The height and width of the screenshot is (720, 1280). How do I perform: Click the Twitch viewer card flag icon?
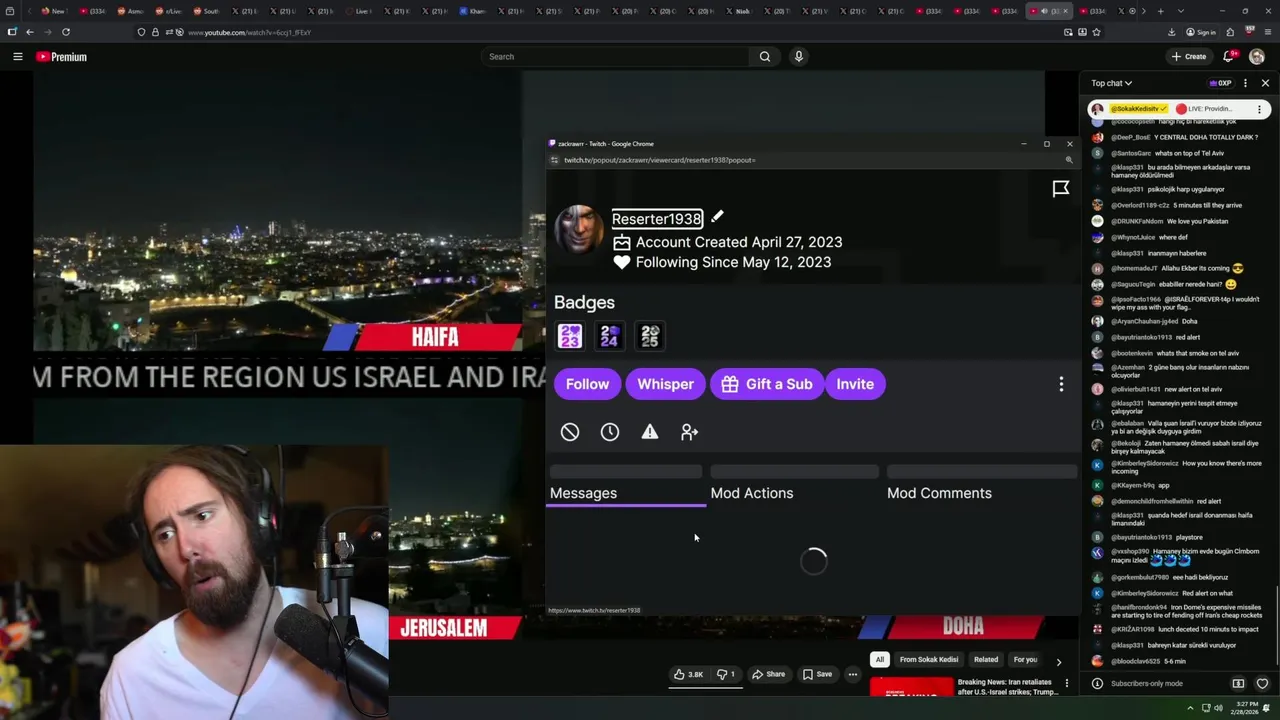pyautogui.click(x=1061, y=189)
